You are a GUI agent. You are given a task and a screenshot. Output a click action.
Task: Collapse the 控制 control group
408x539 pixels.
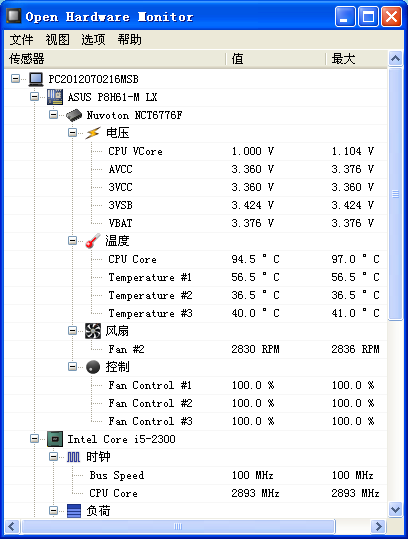point(72,366)
